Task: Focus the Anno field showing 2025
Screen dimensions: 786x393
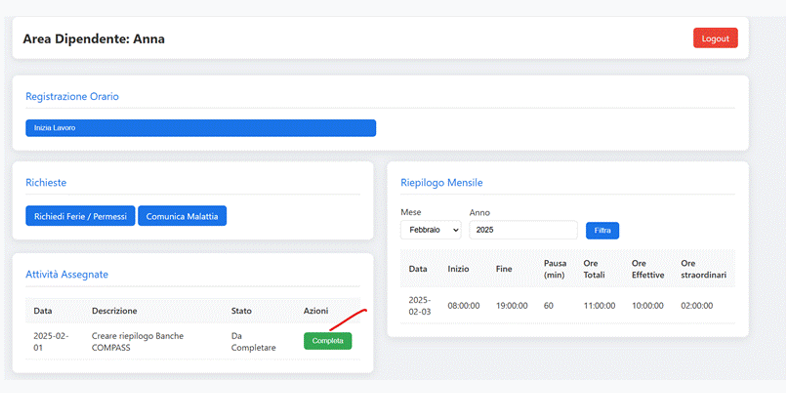Action: (x=523, y=230)
